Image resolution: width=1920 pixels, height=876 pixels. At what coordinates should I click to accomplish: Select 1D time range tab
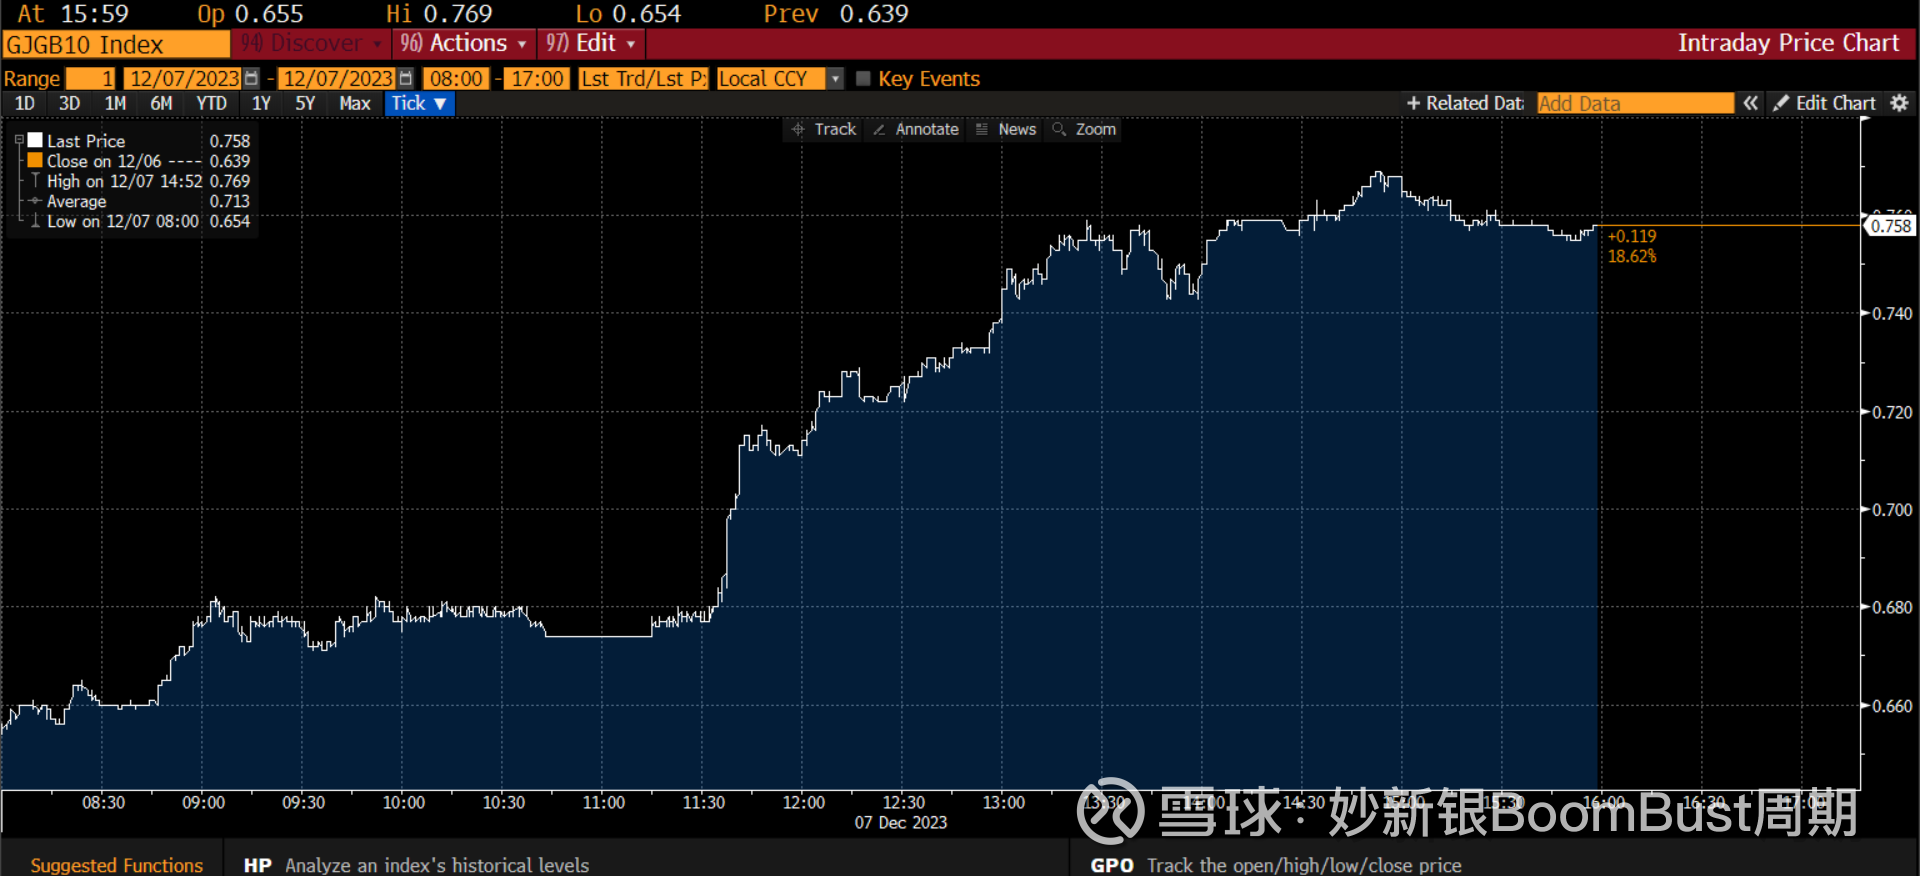coord(25,103)
